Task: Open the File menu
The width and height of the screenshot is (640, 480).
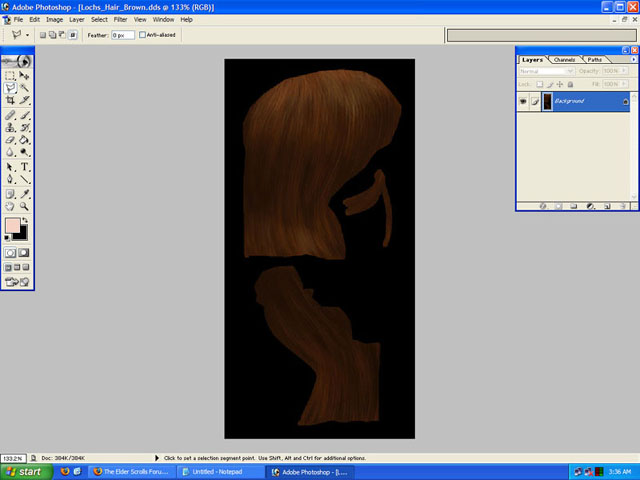Action: tap(18, 20)
